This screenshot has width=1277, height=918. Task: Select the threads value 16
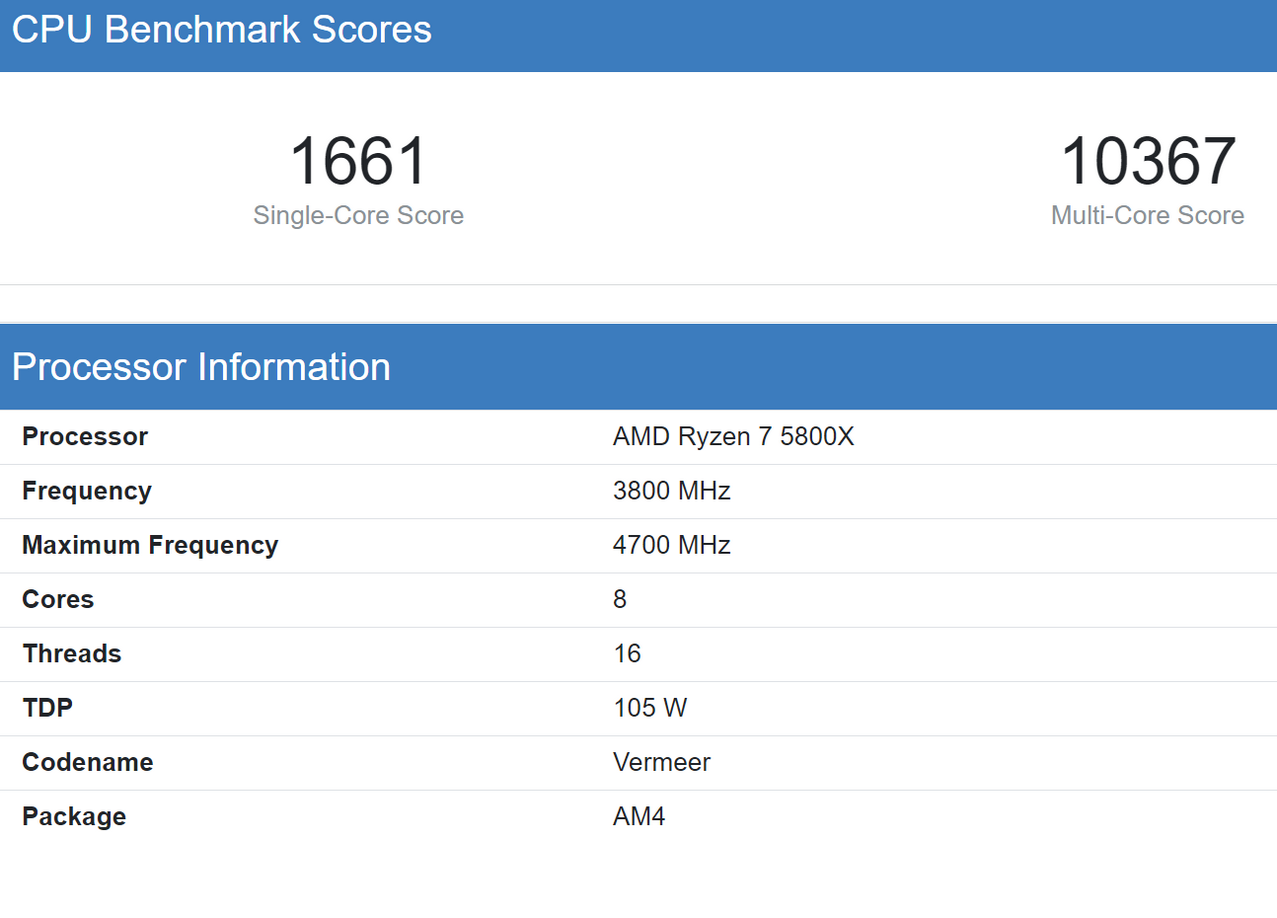tap(627, 653)
